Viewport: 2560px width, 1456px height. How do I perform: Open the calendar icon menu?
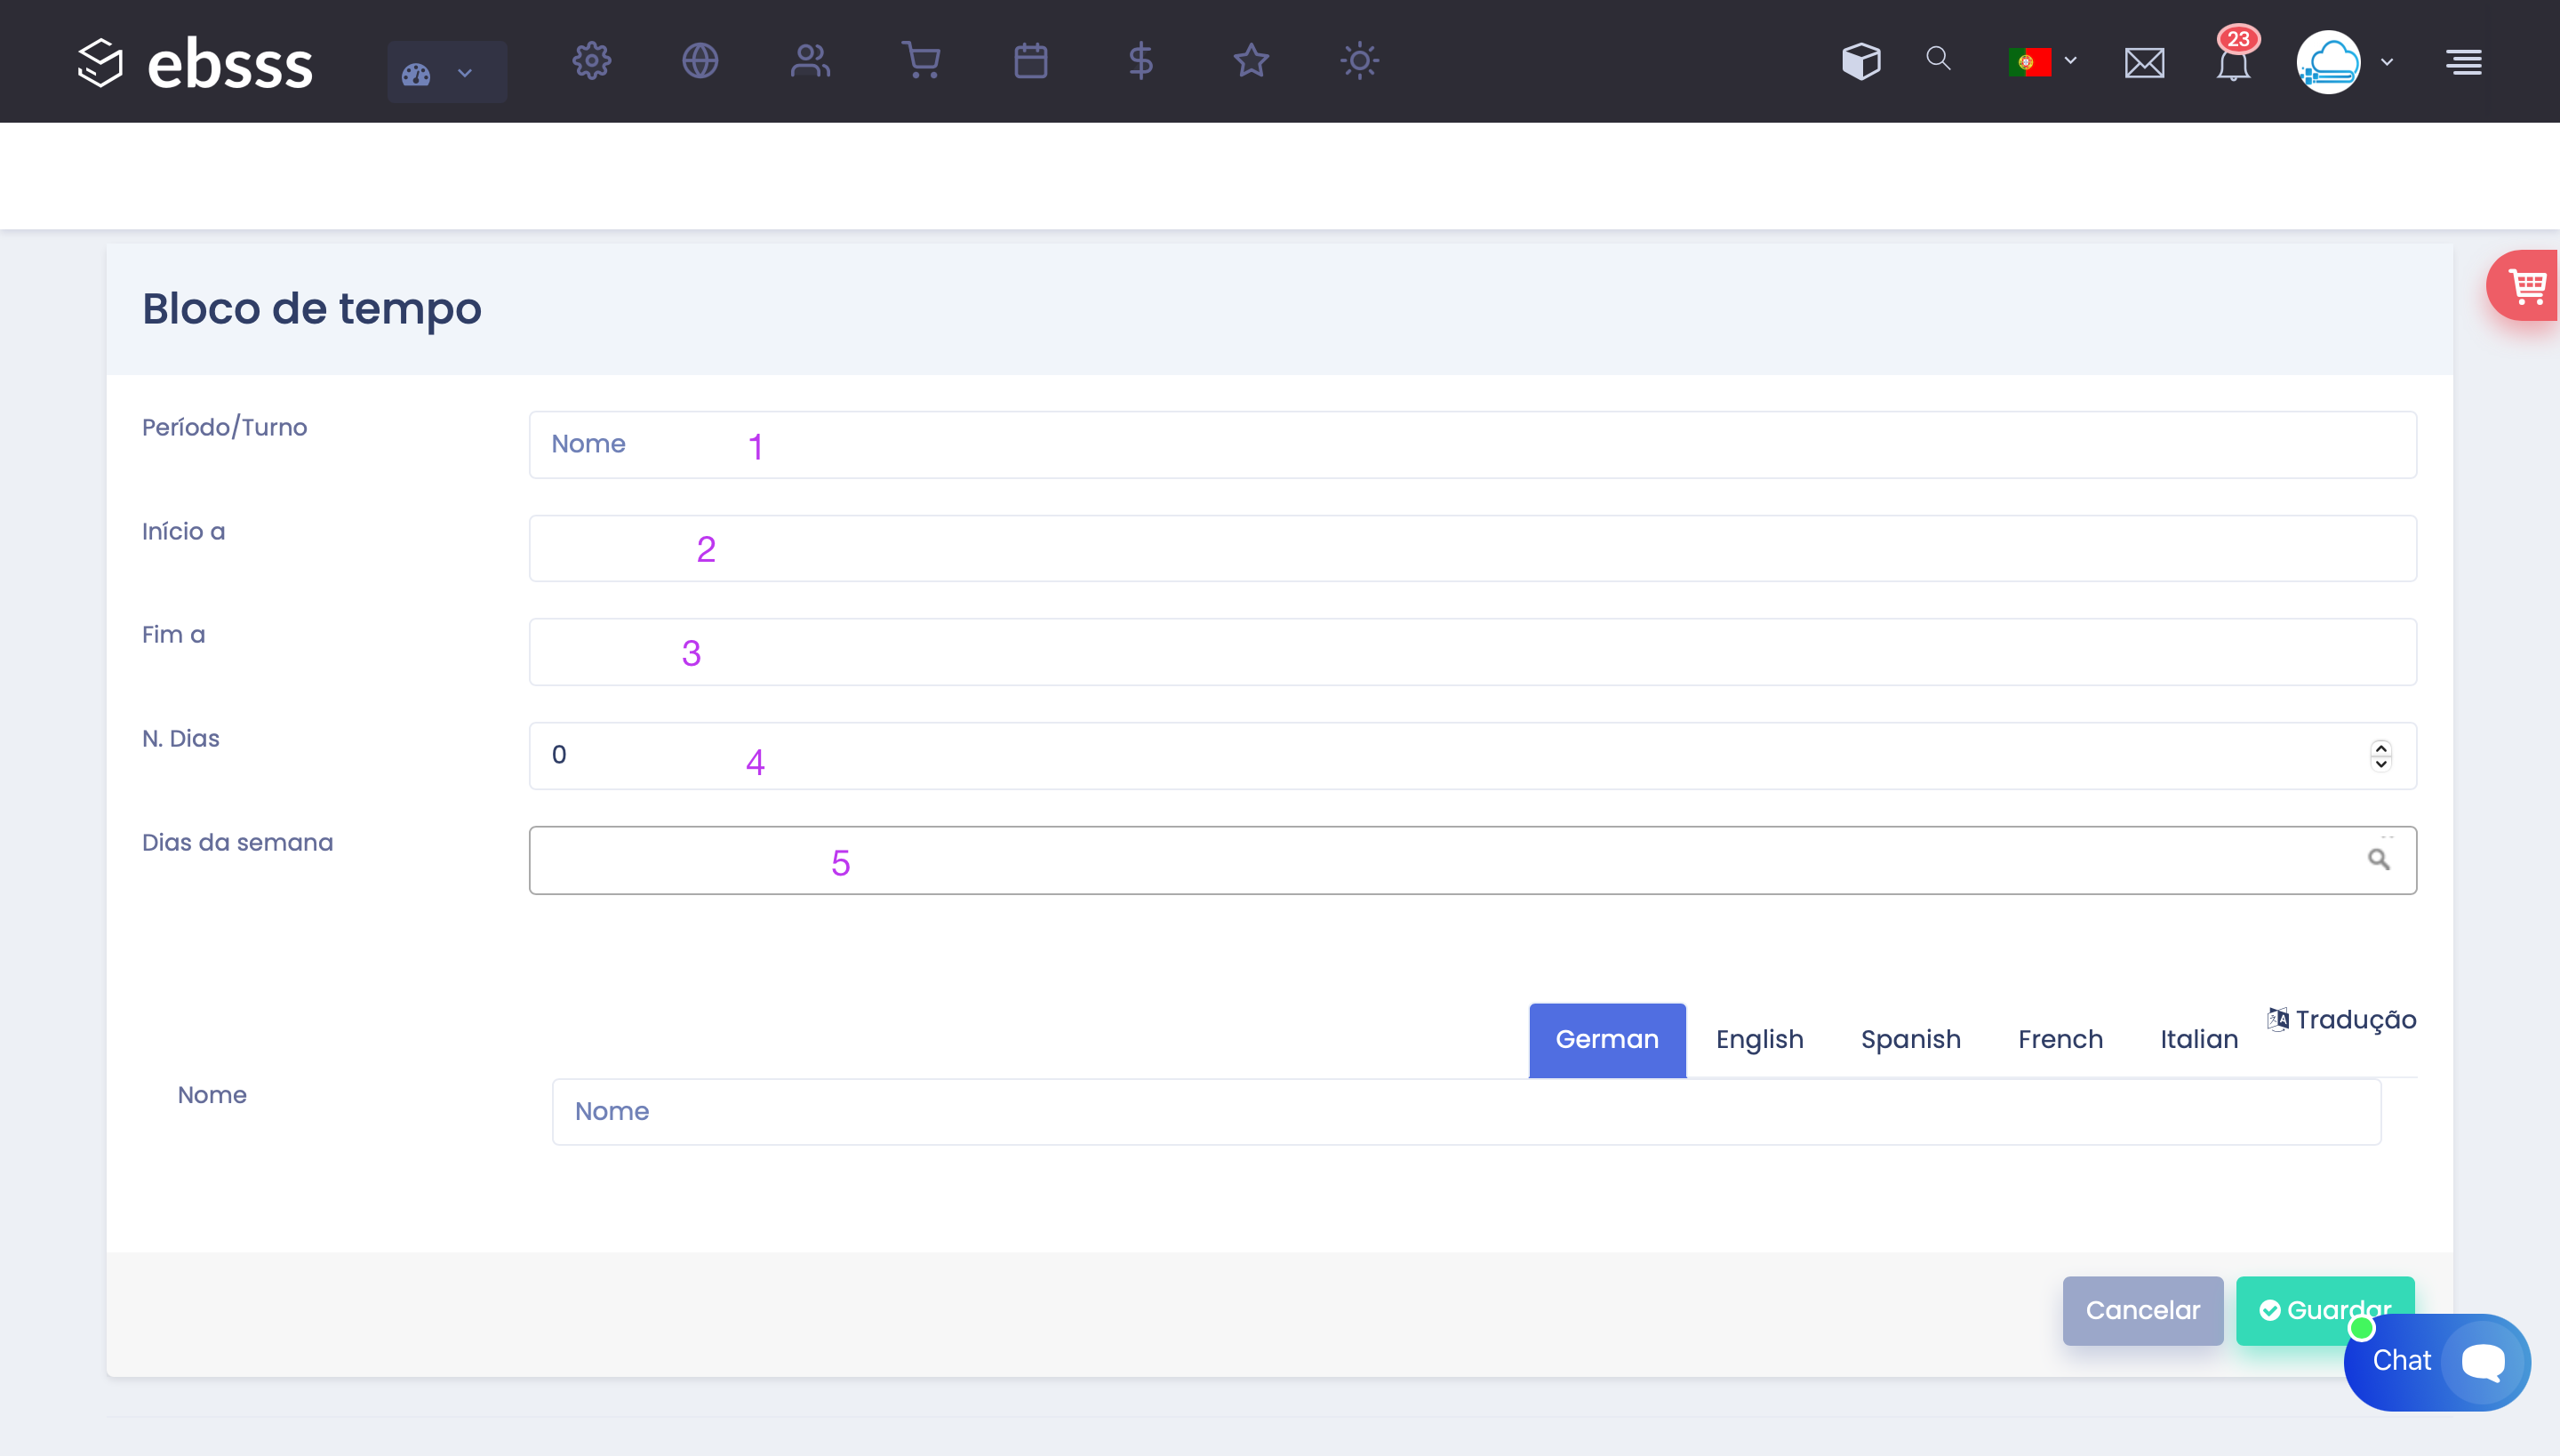point(1030,61)
